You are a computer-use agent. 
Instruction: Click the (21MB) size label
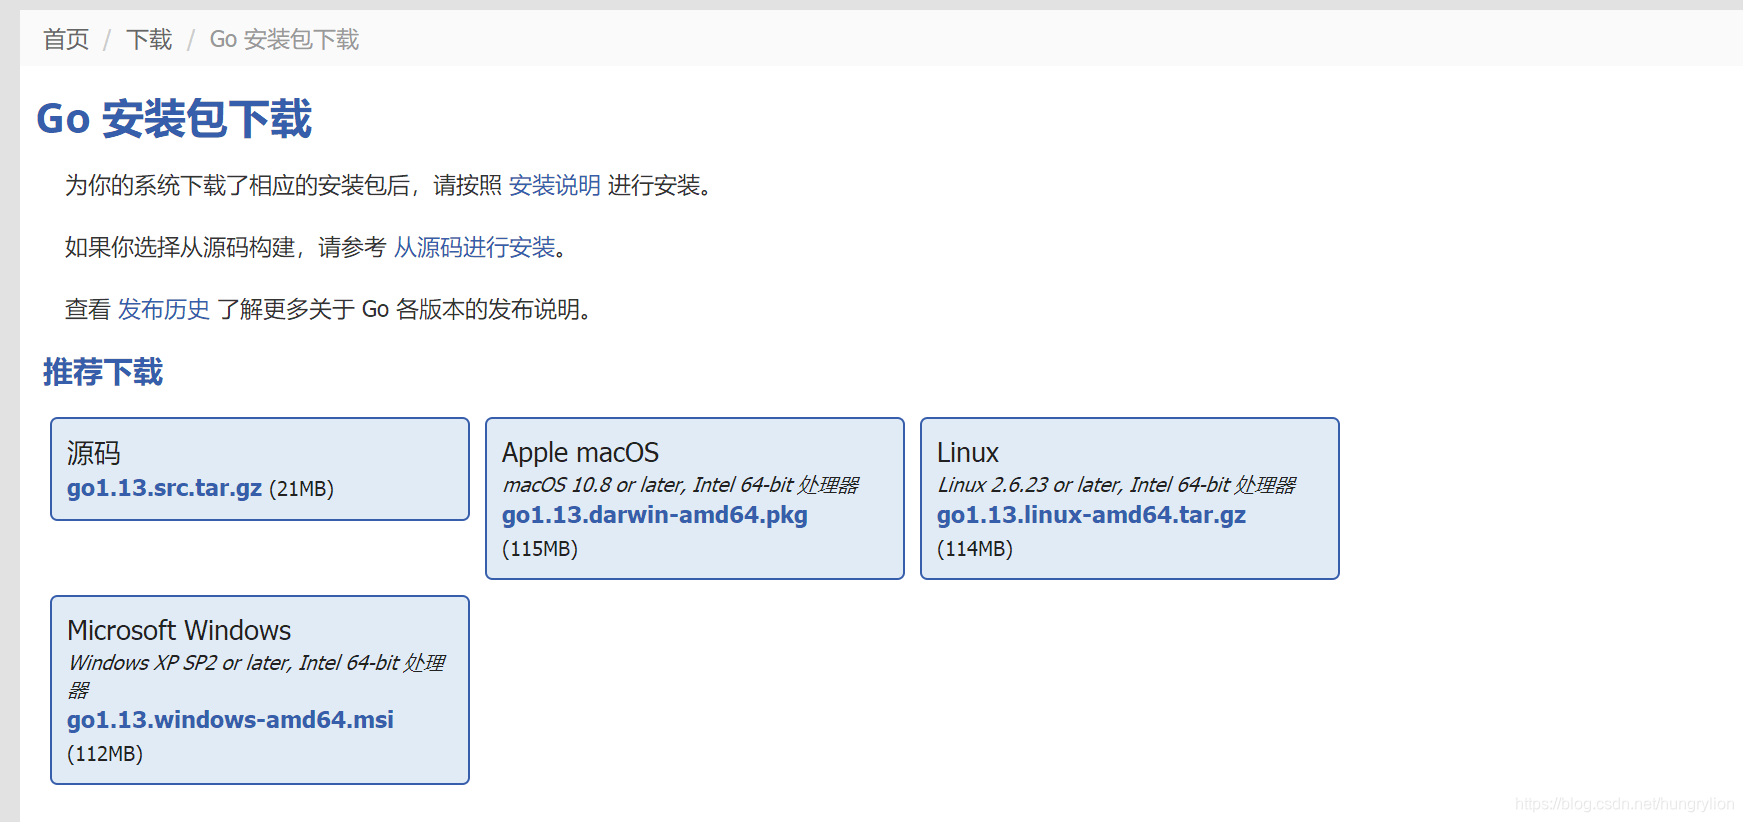pyautogui.click(x=302, y=489)
